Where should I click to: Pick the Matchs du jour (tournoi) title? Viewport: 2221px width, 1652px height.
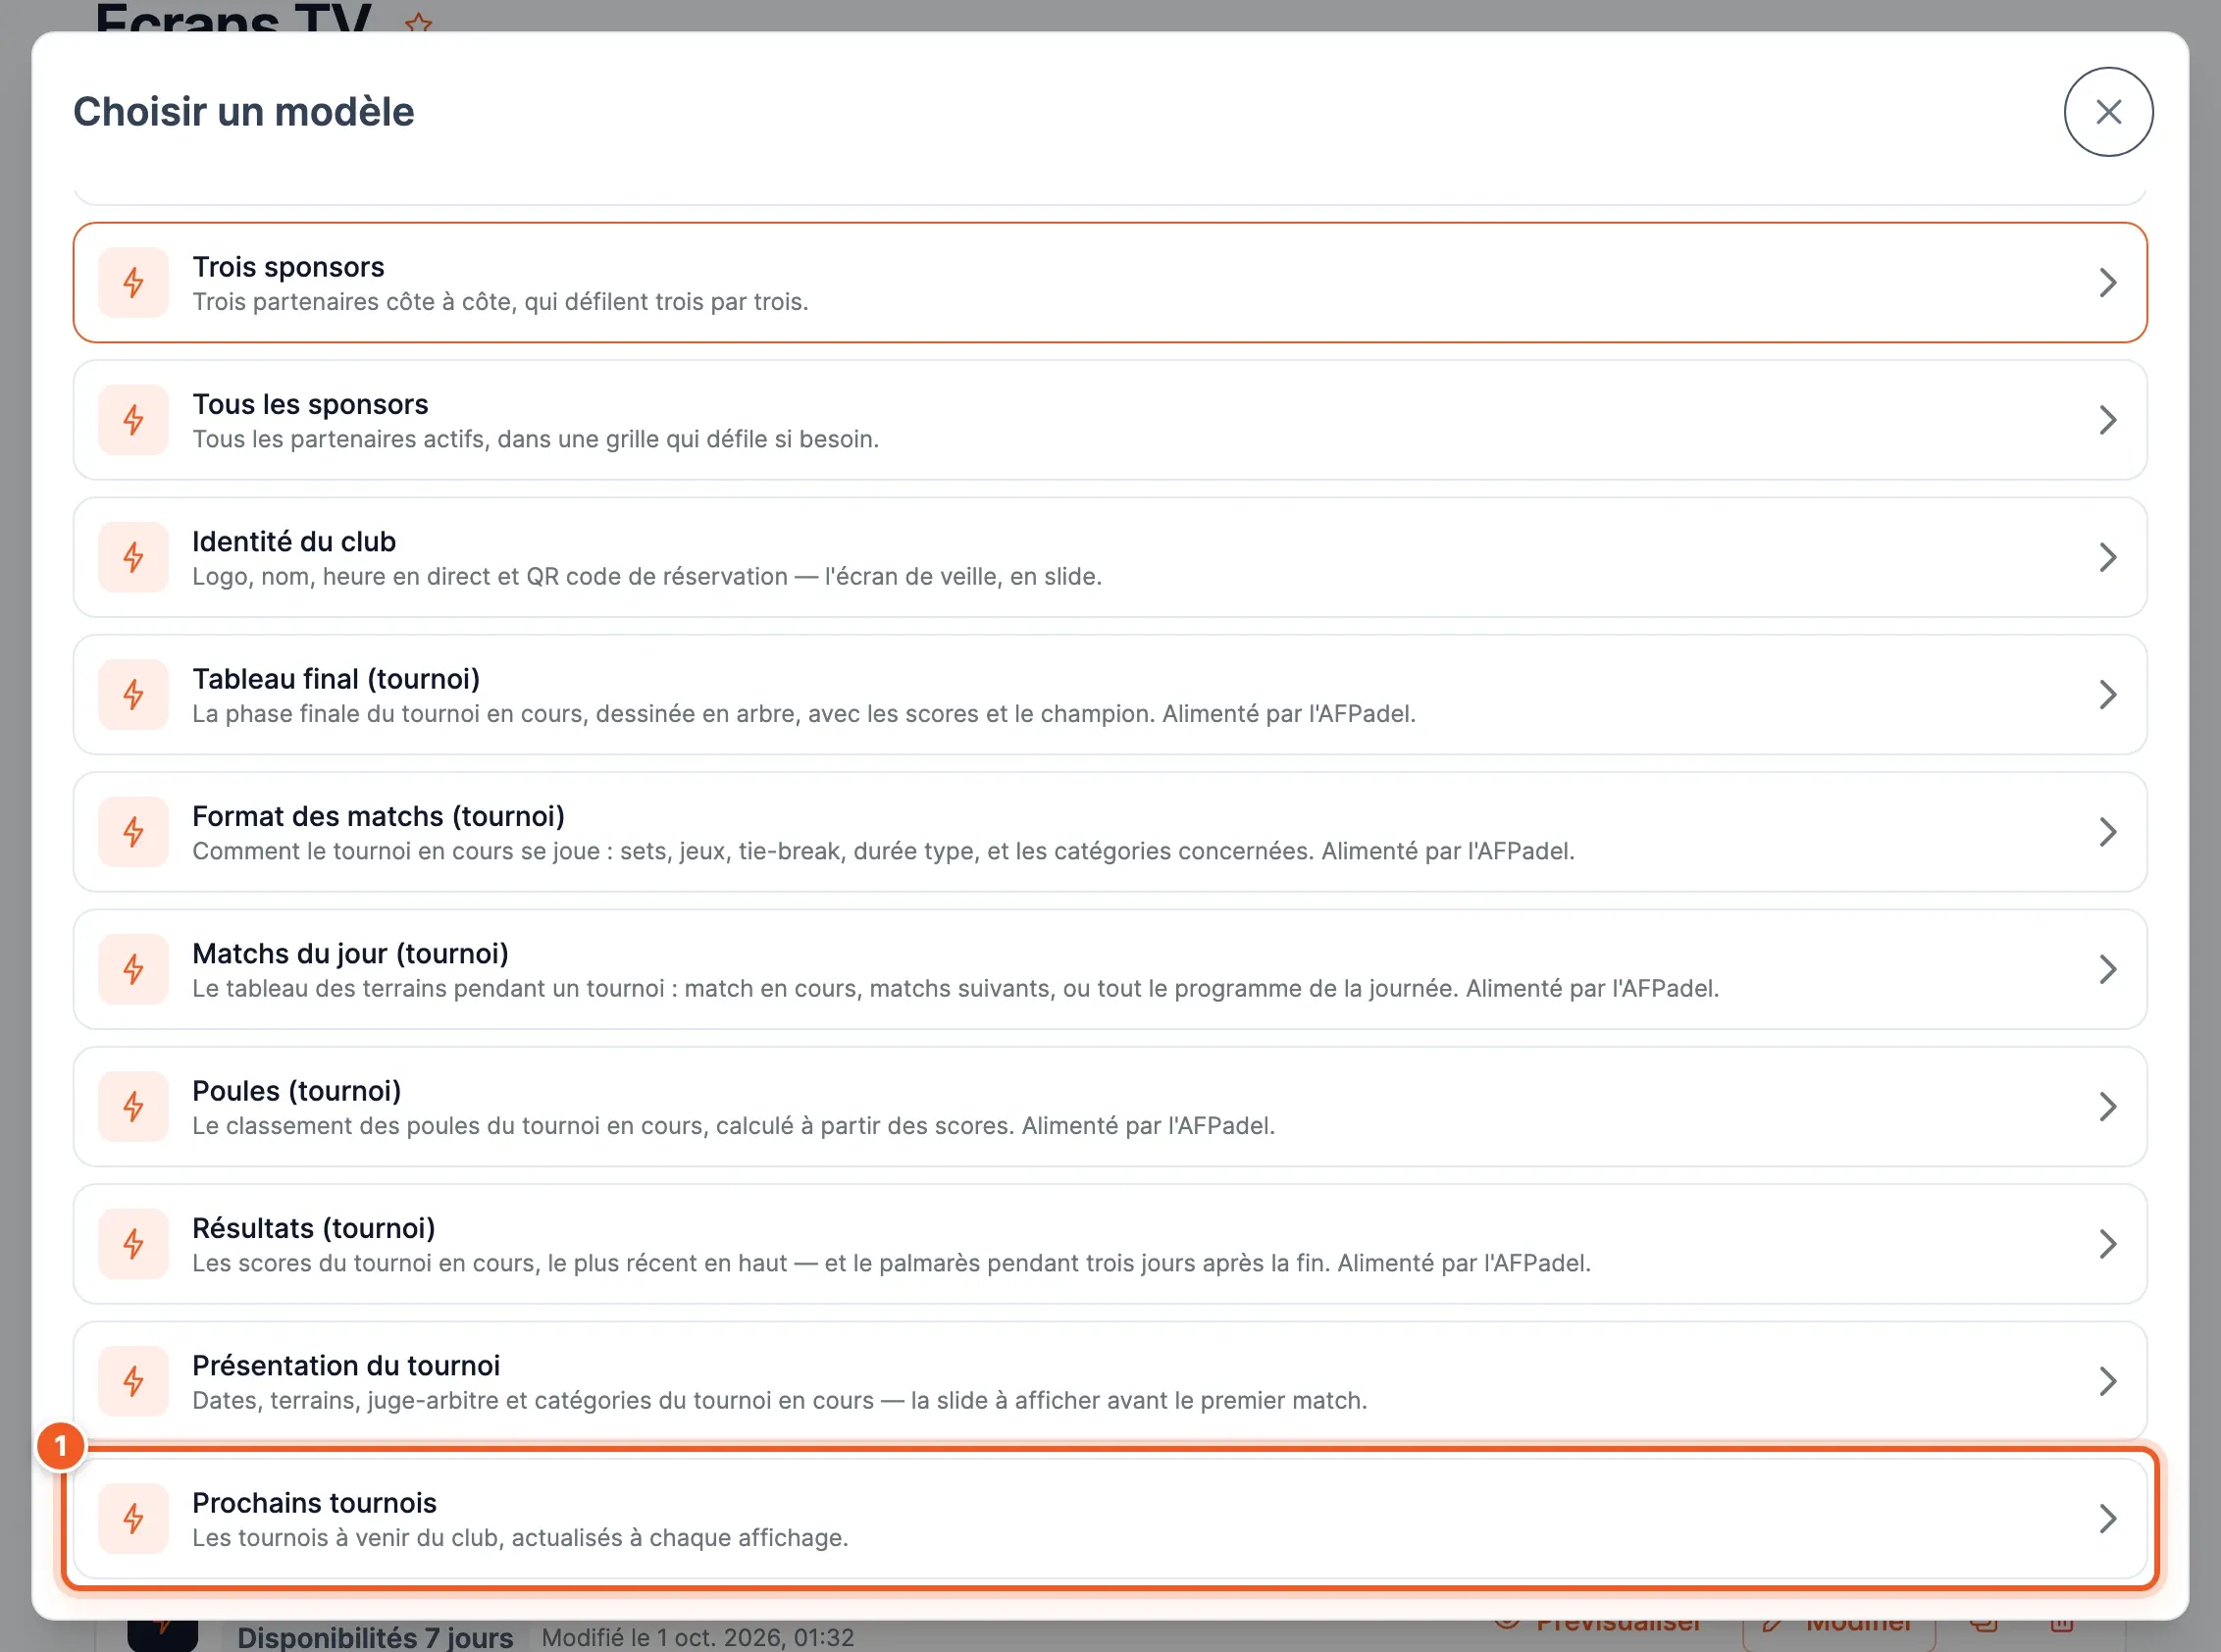pos(350,954)
